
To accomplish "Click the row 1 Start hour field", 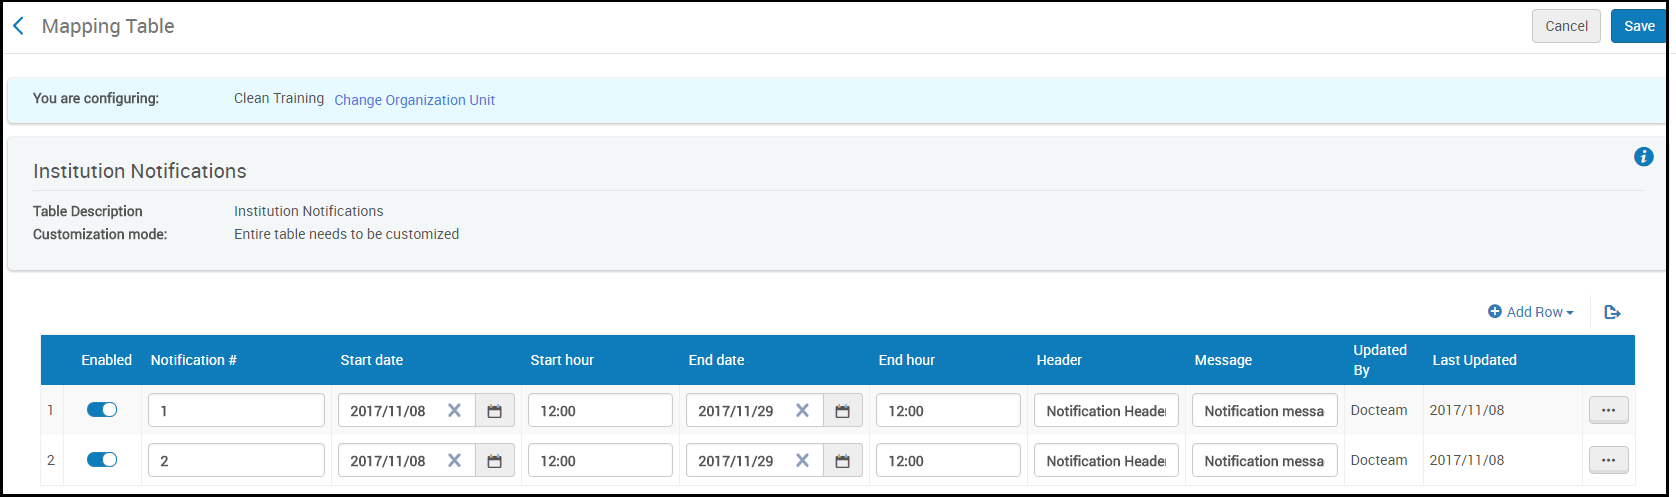I will [x=600, y=411].
